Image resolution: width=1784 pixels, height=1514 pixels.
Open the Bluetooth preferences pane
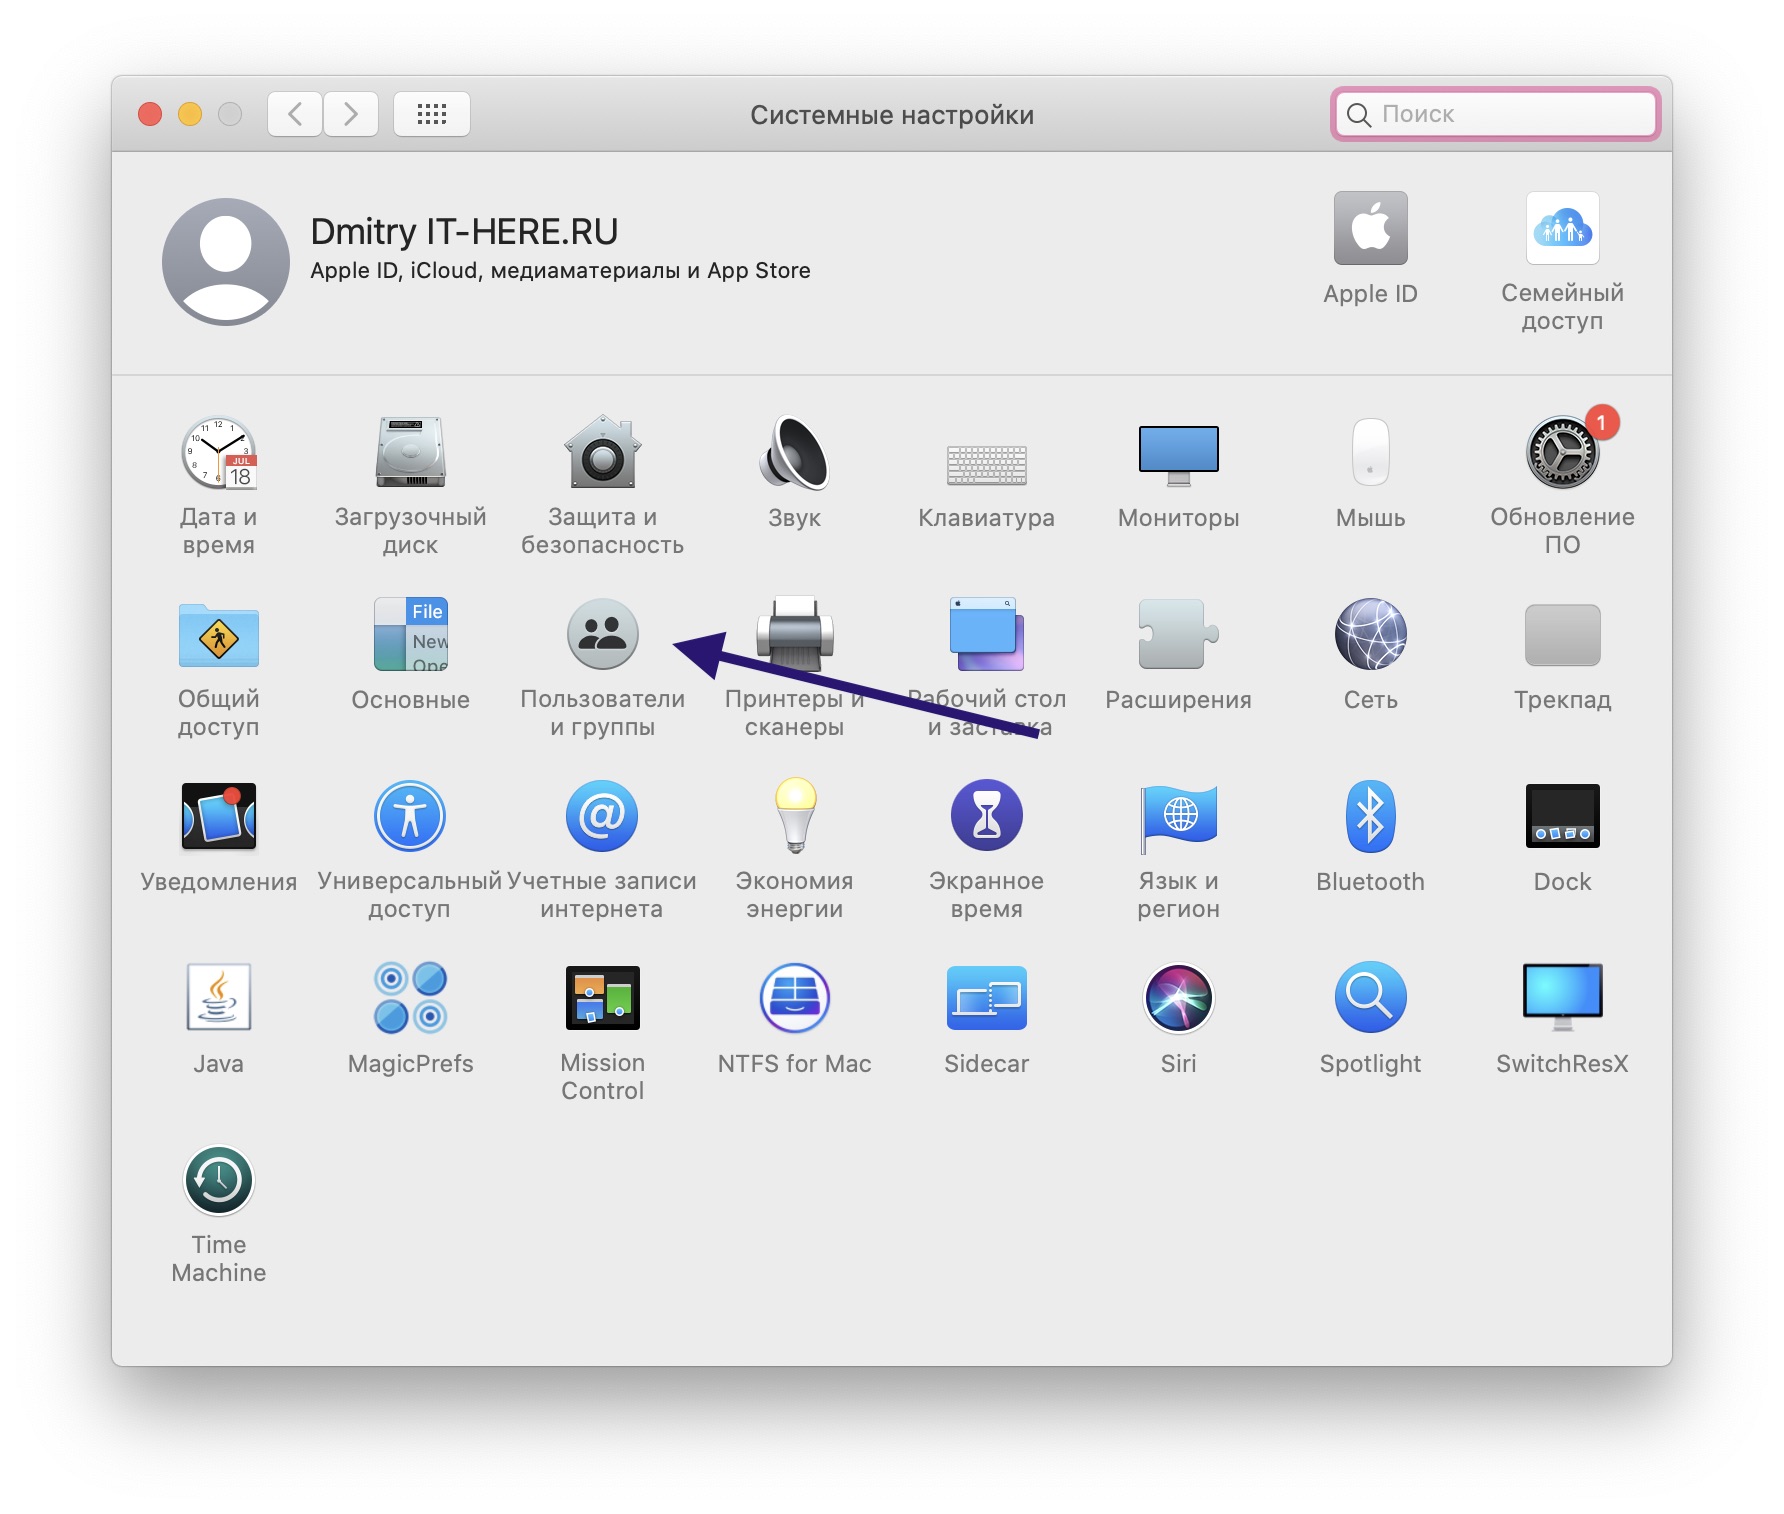pos(1369,817)
